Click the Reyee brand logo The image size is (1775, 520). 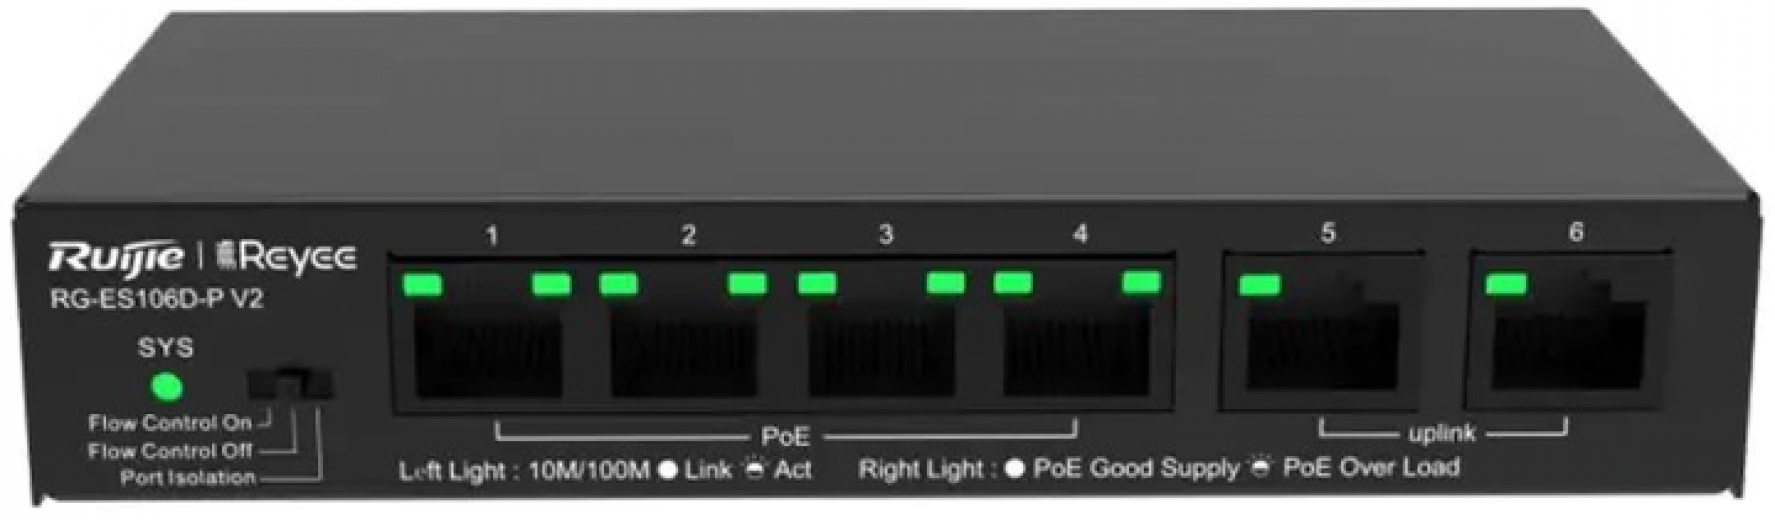[x=286, y=258]
